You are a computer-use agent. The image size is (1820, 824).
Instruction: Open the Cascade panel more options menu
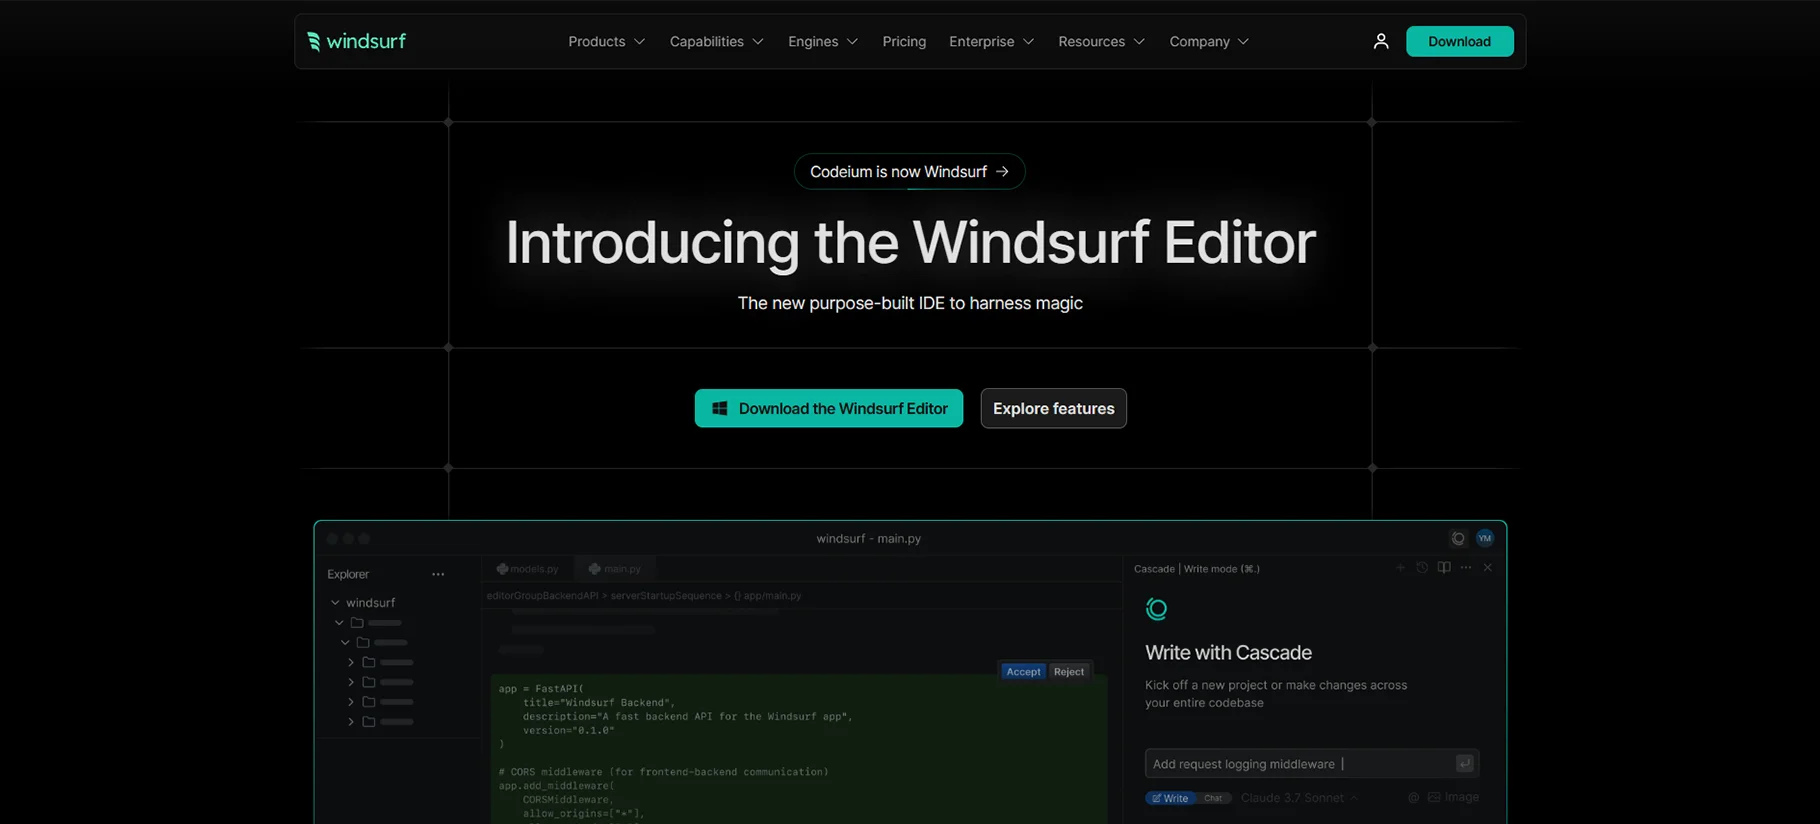coord(1466,568)
